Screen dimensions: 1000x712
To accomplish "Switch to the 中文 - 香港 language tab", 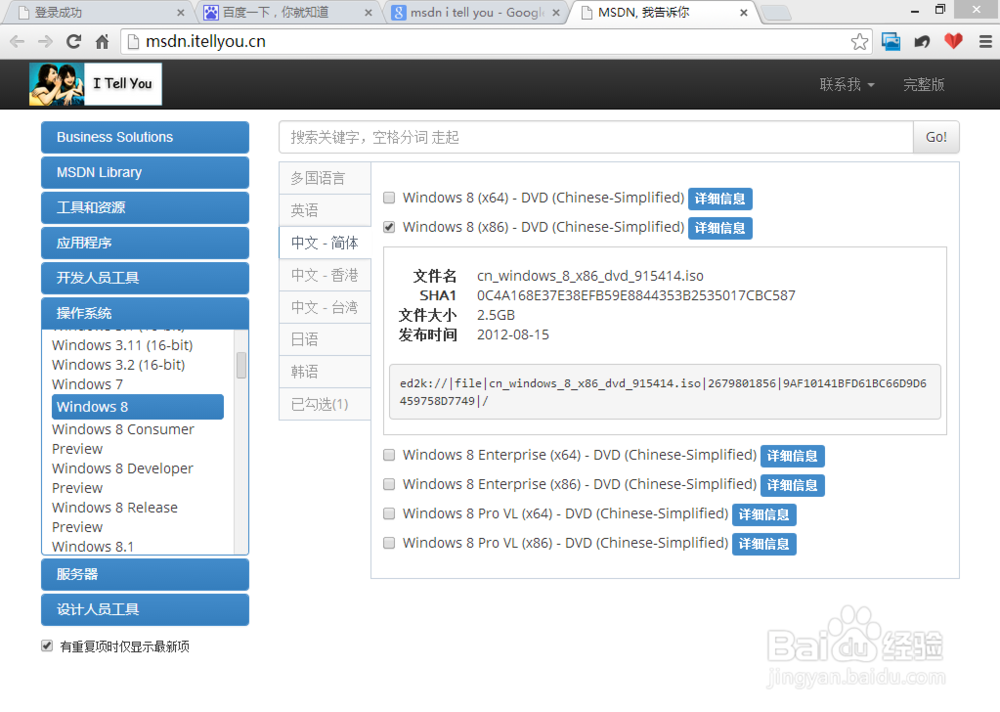I will [x=325, y=275].
